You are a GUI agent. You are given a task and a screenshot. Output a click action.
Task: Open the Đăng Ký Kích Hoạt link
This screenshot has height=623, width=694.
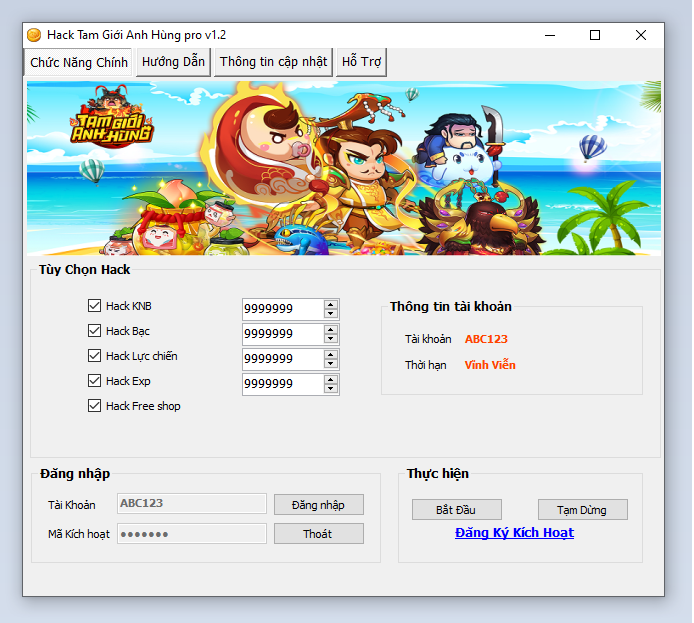point(514,533)
